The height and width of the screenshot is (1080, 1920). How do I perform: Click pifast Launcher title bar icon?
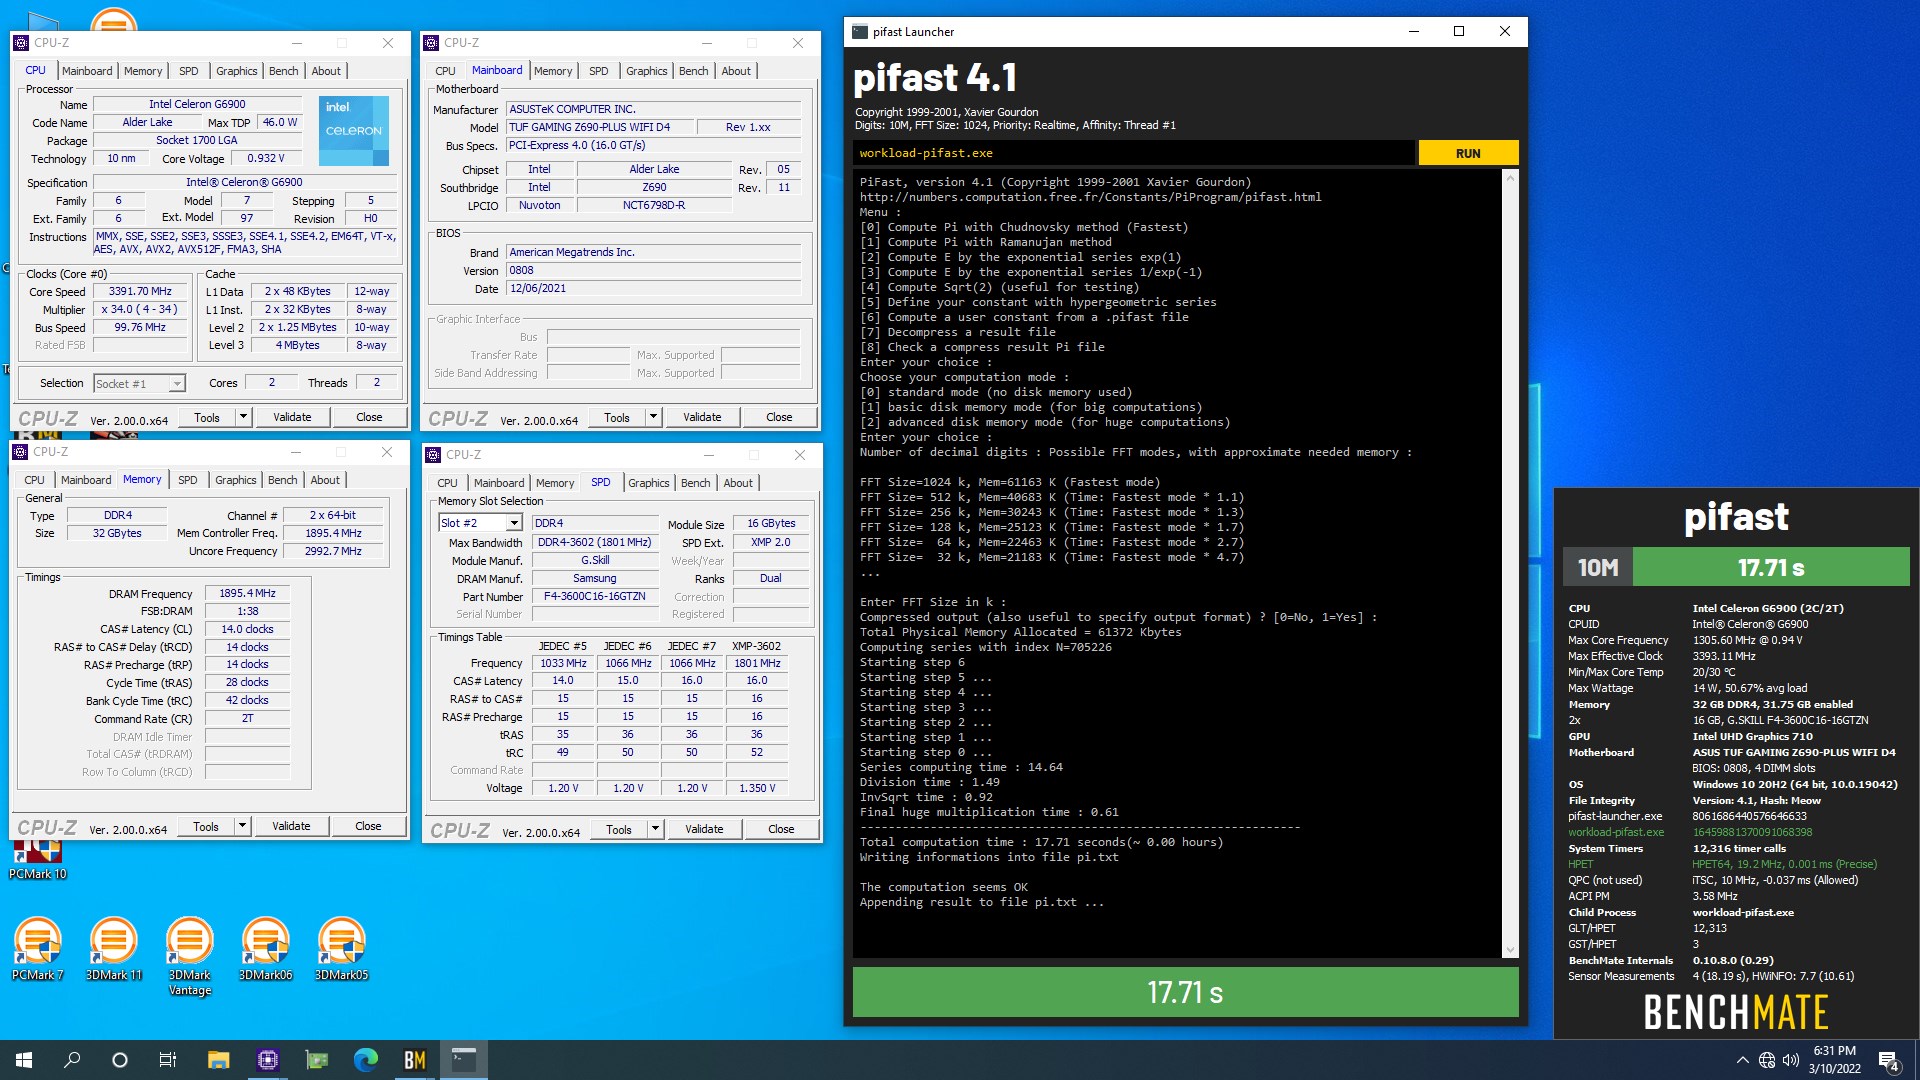[859, 32]
